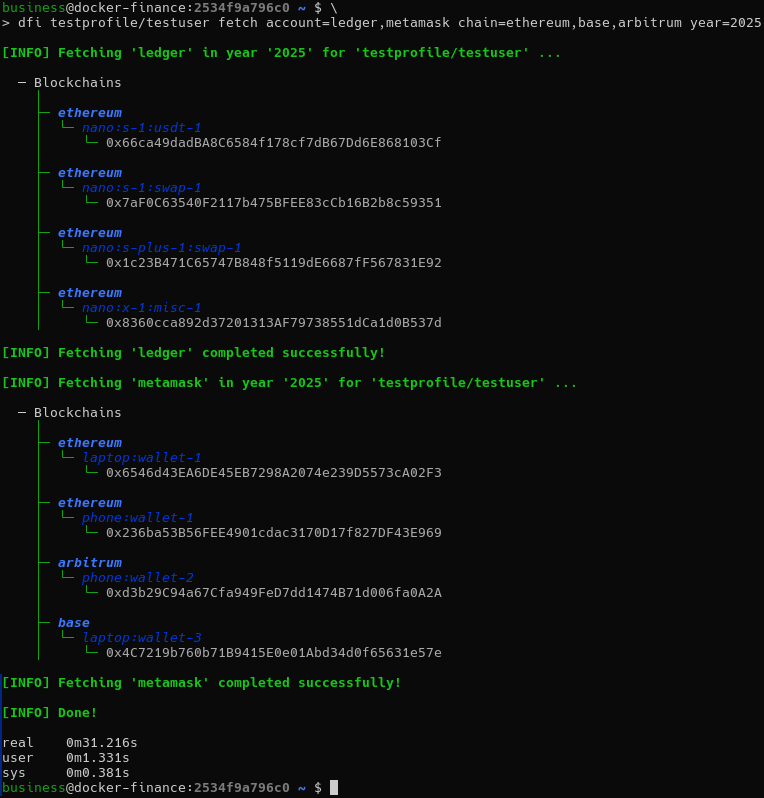The width and height of the screenshot is (764, 798).
Task: Click address starting with 0x66ca49
Action: pos(273,143)
